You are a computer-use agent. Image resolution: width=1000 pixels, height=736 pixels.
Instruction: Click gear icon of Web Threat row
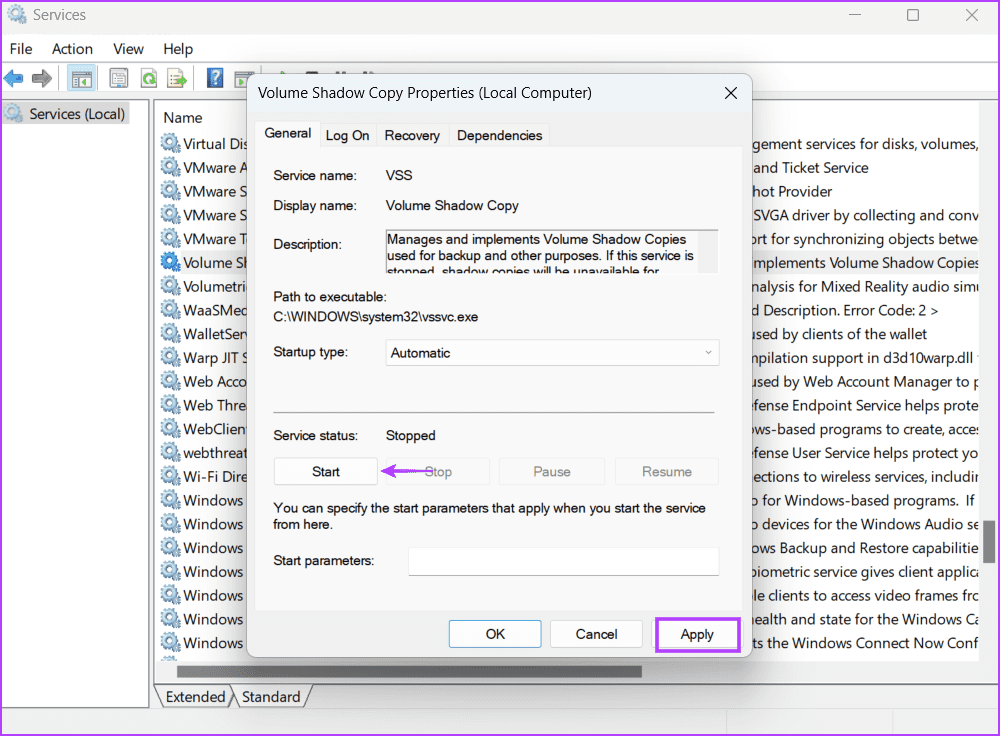pyautogui.click(x=170, y=405)
